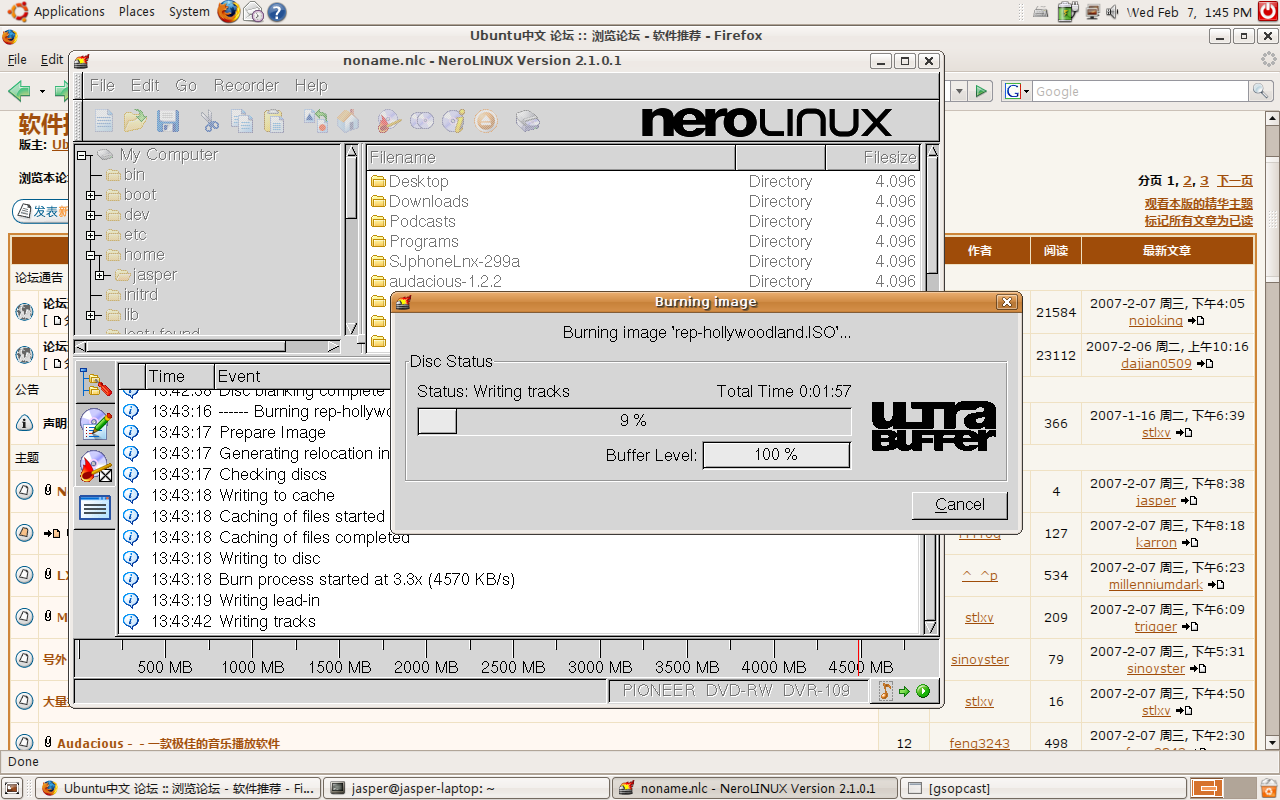The width and height of the screenshot is (1280, 800).
Task: Eject the disc with the orange eject icon
Action: [487, 122]
